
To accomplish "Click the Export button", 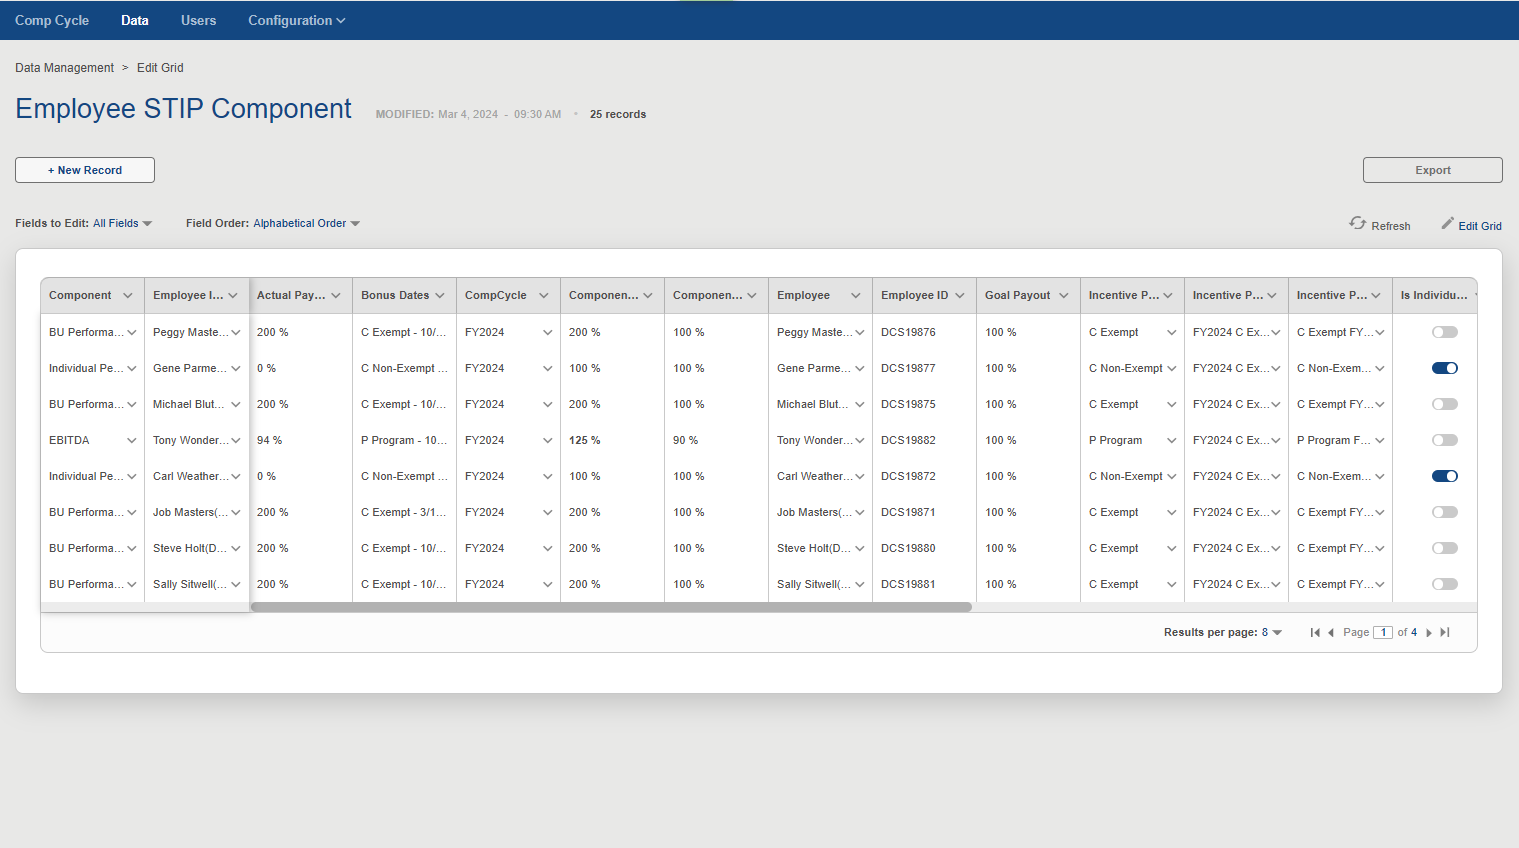I will (x=1432, y=169).
